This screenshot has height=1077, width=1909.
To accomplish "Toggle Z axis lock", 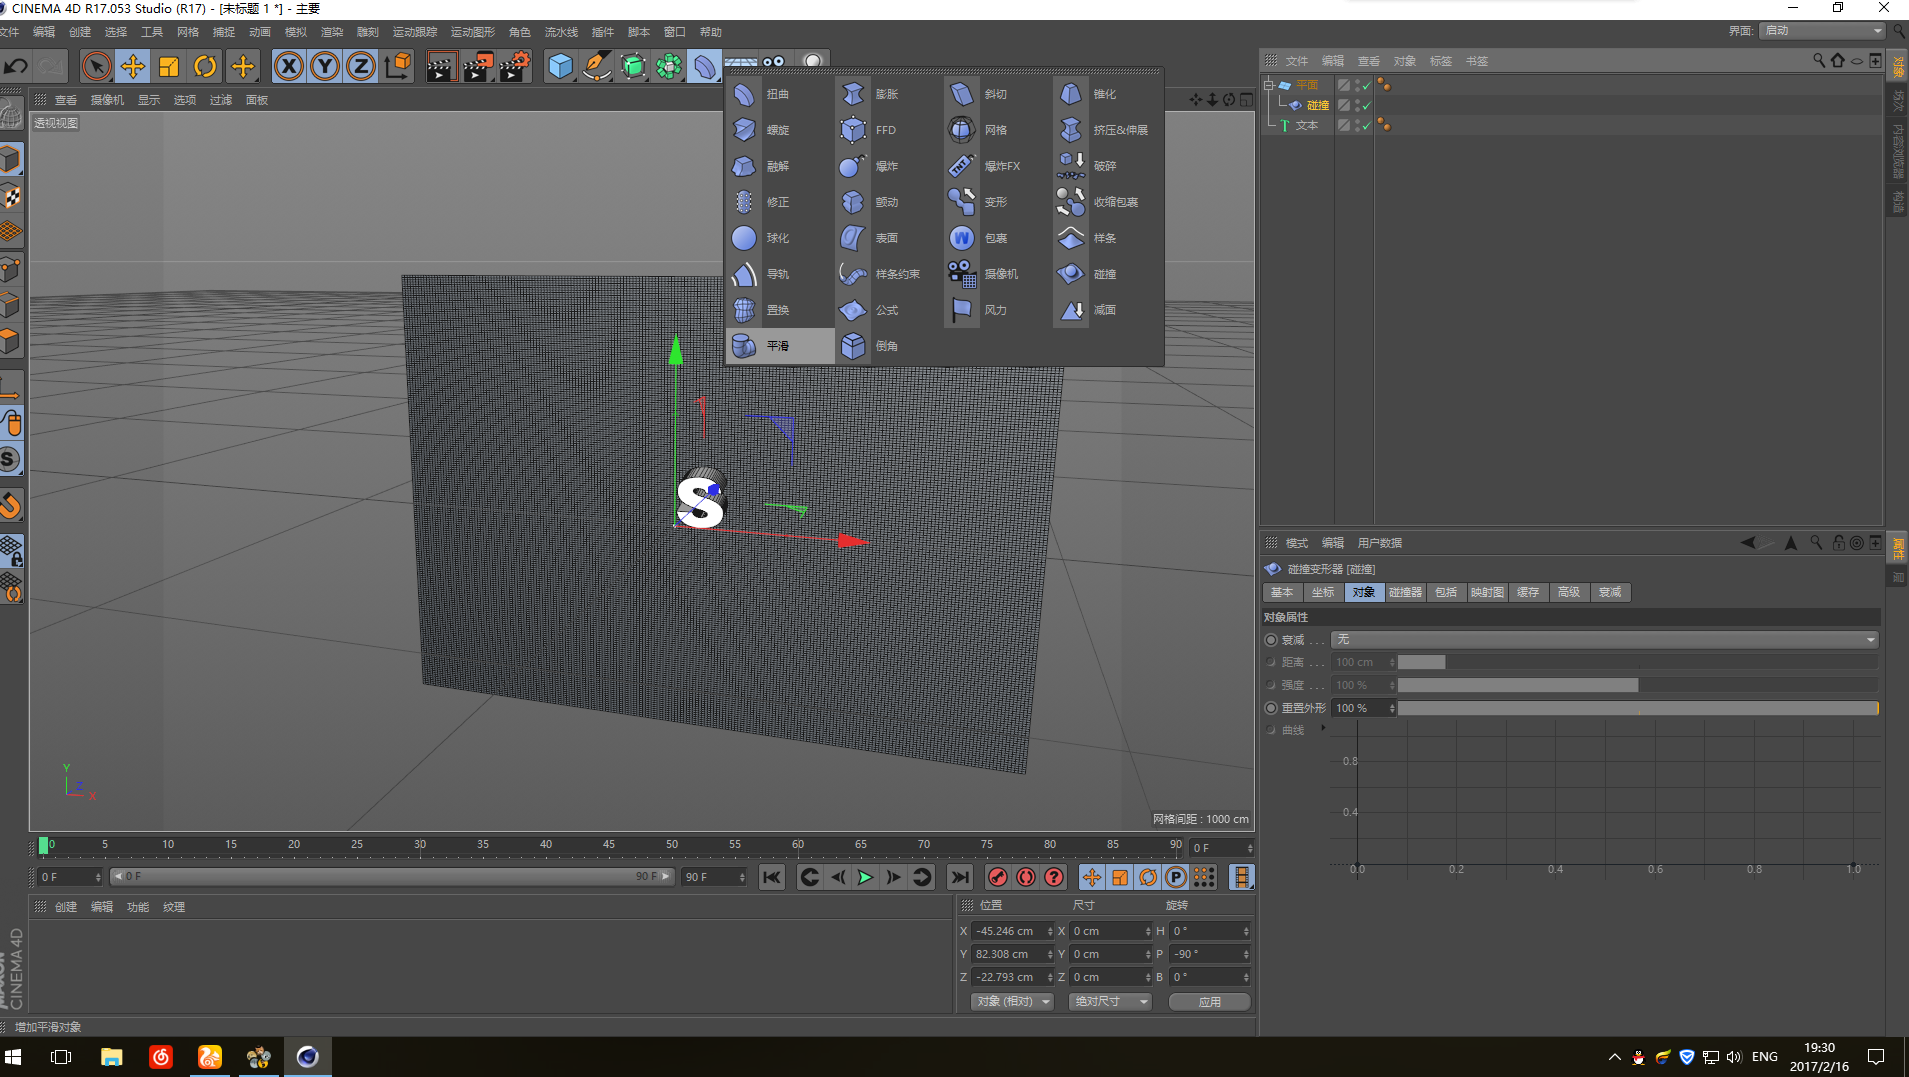I will [361, 67].
